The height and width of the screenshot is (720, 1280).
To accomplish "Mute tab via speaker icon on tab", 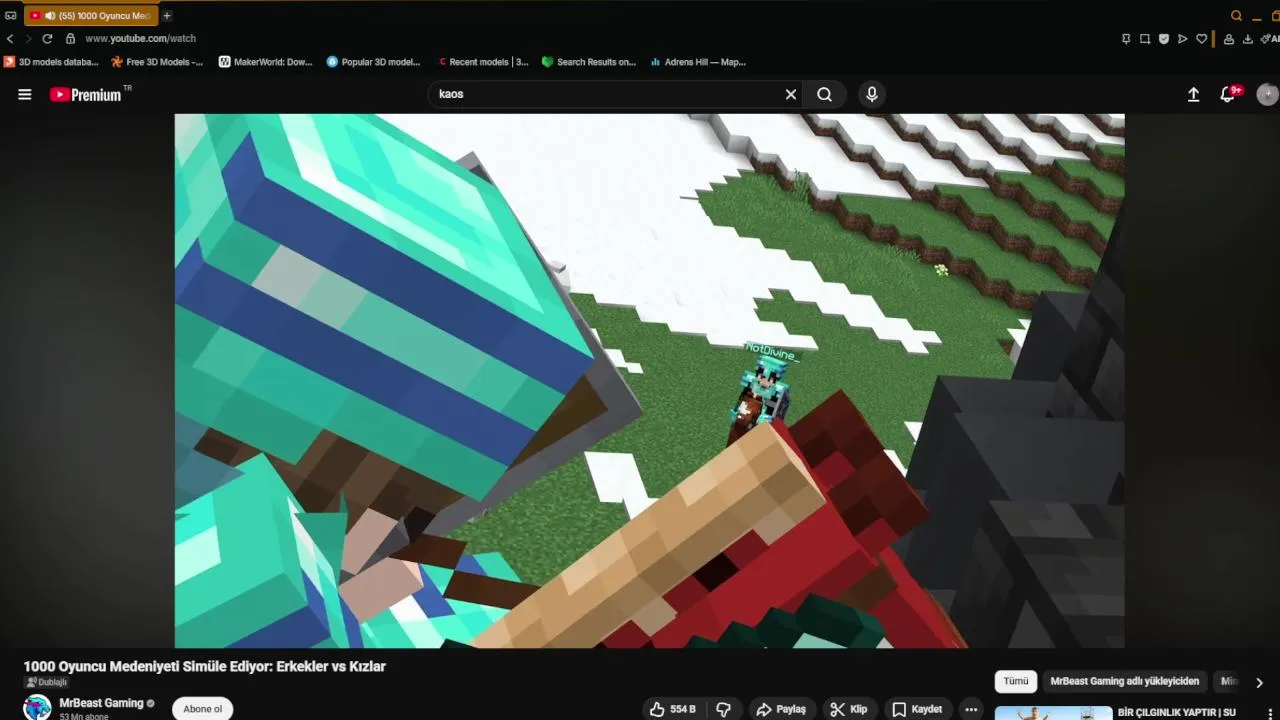I will click(50, 15).
